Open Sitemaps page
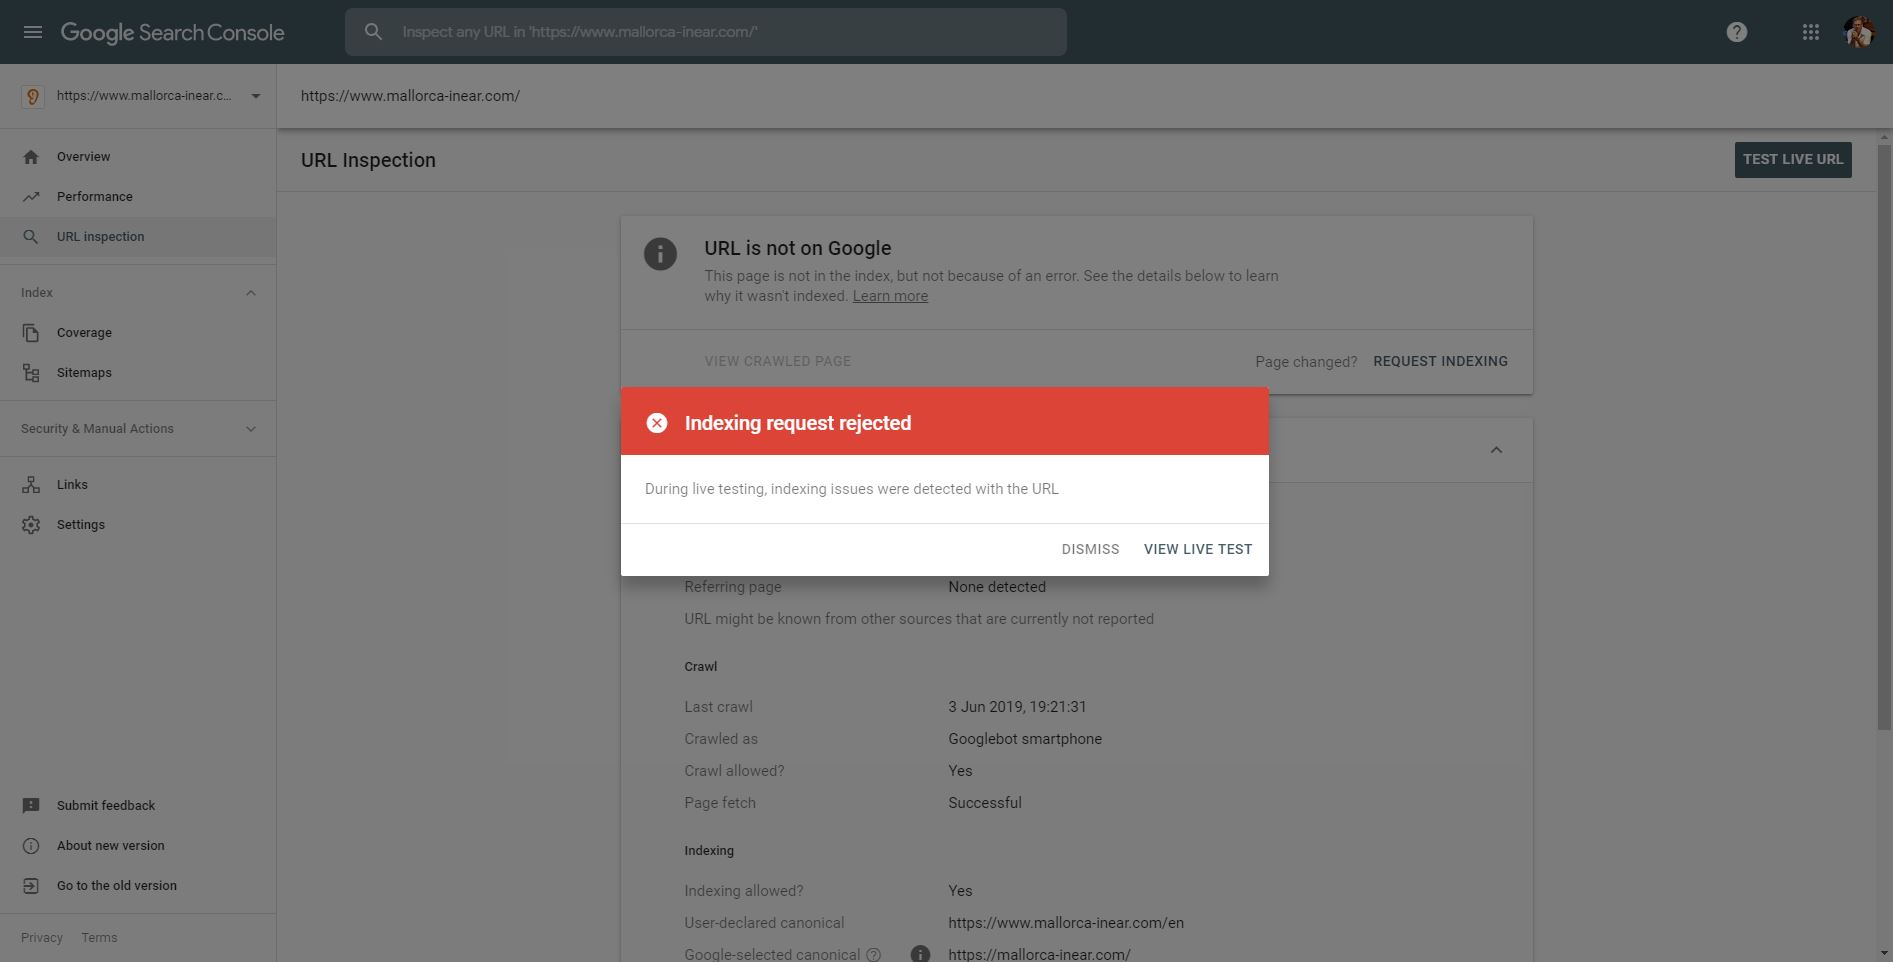This screenshot has width=1893, height=962. pos(138,373)
